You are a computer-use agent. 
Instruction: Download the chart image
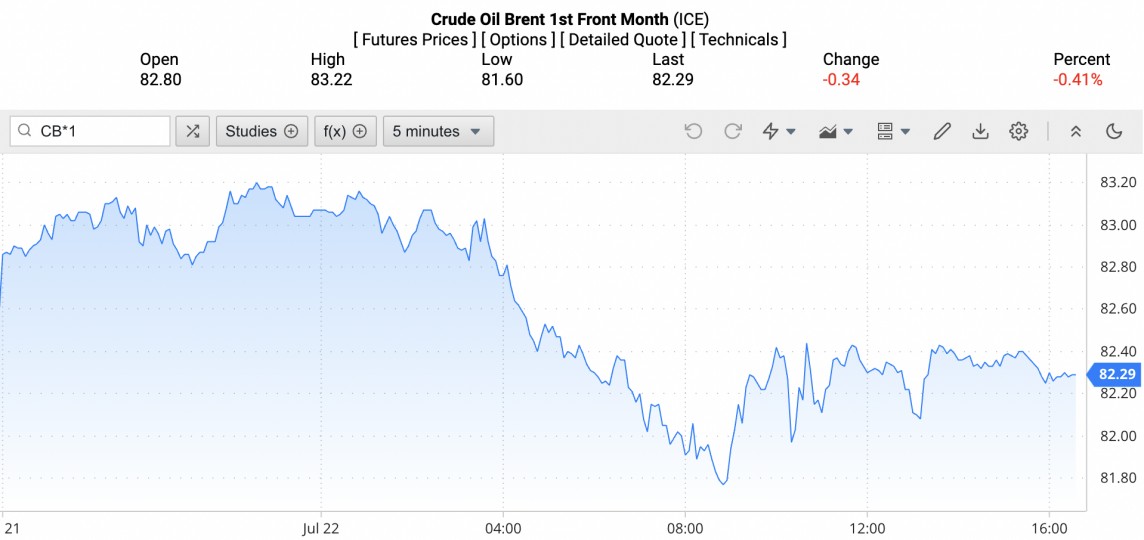(980, 131)
